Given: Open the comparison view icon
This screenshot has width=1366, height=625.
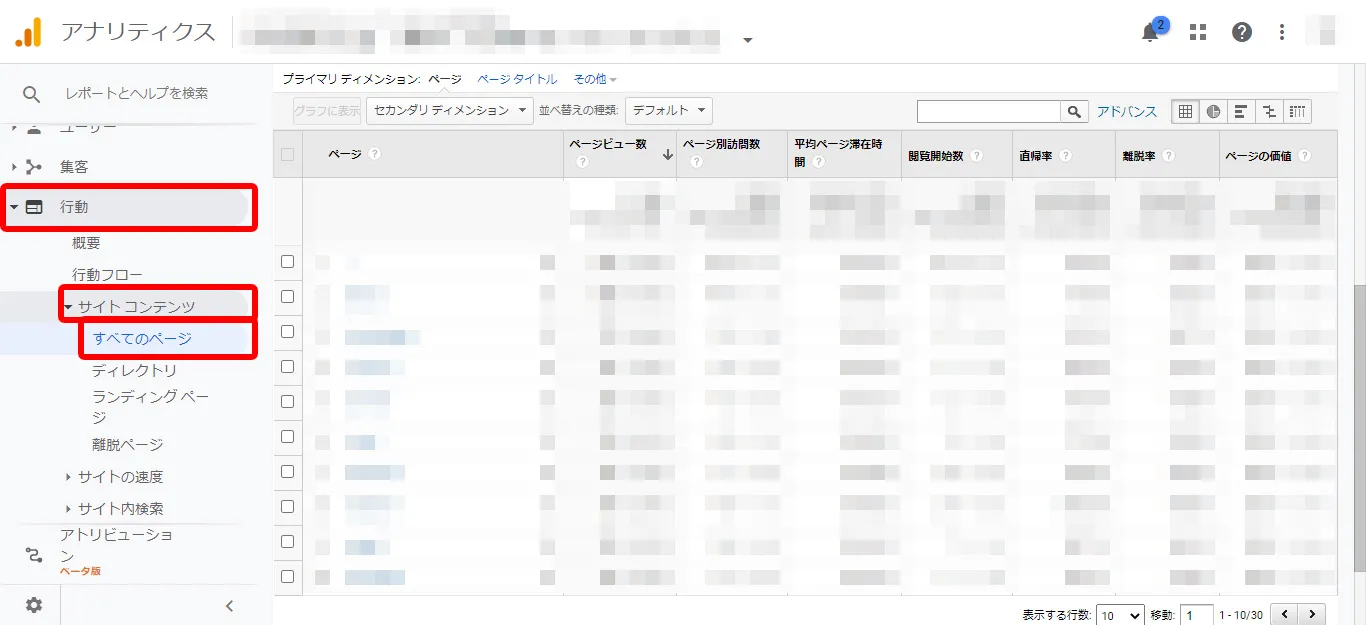Looking at the screenshot, I should [x=1269, y=111].
